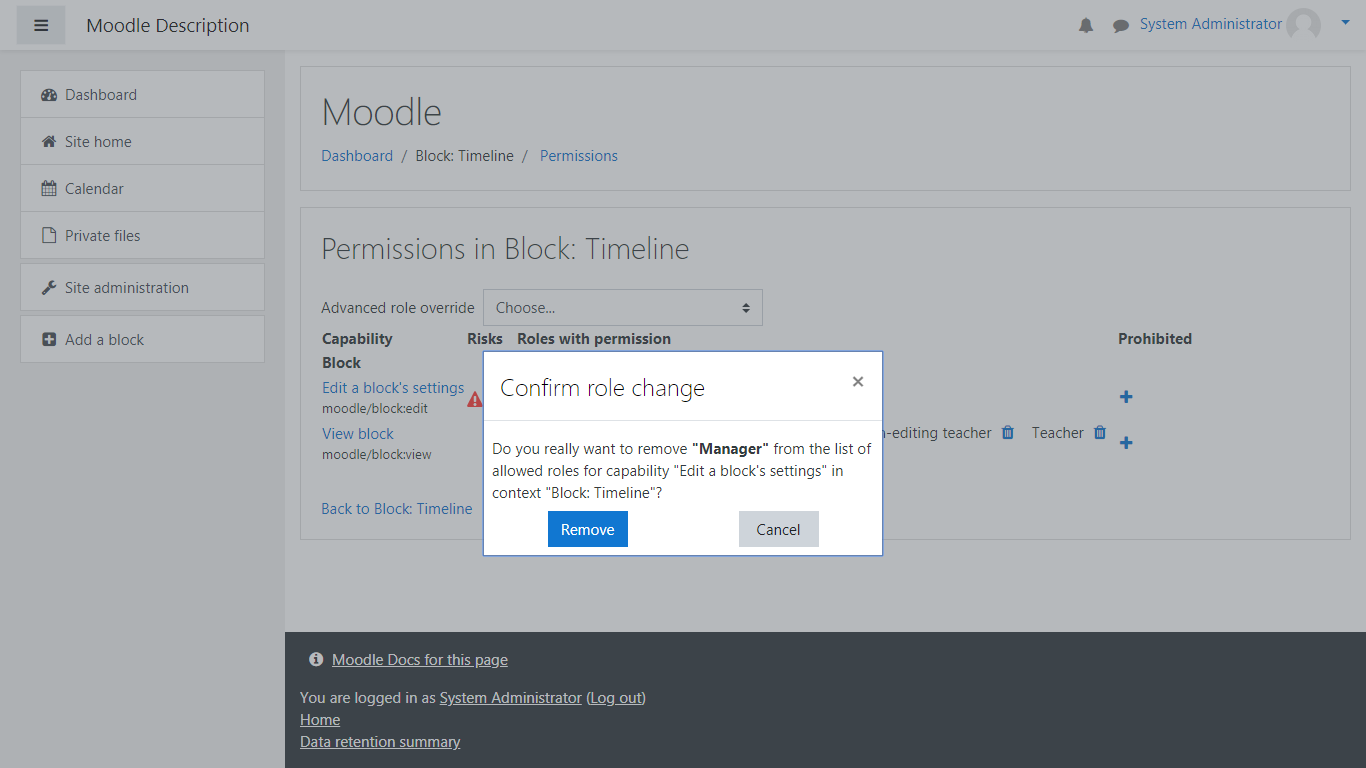
Task: Click the hamburger menu toggle icon
Action: point(41,26)
